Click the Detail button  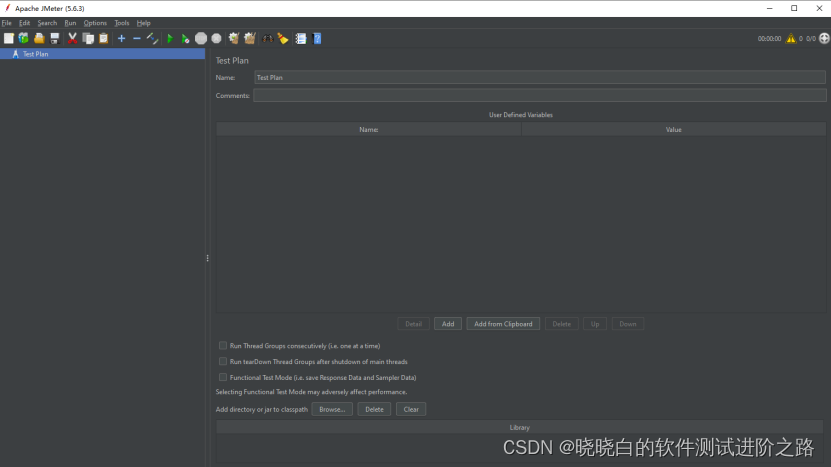413,324
